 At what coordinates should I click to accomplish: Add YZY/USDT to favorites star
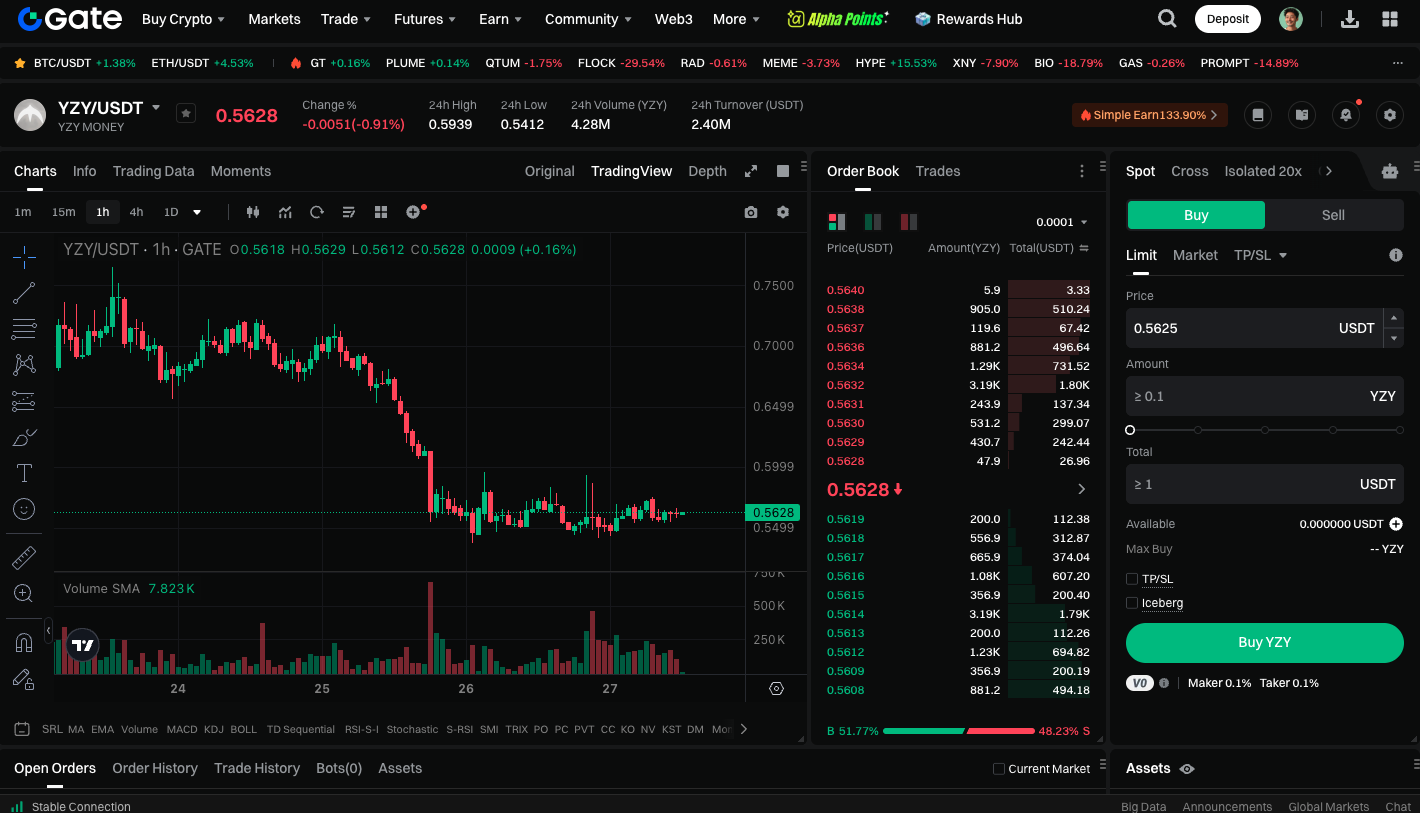coord(186,113)
